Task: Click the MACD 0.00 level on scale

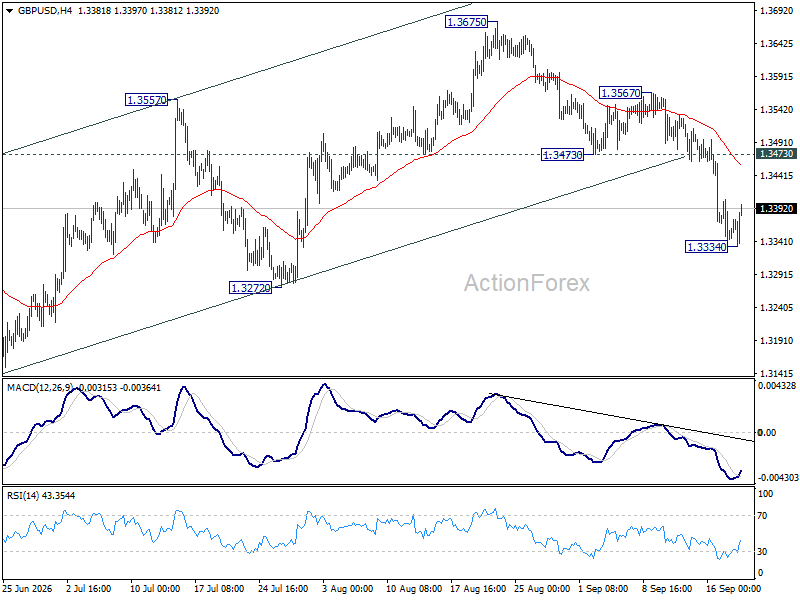Action: (767, 433)
